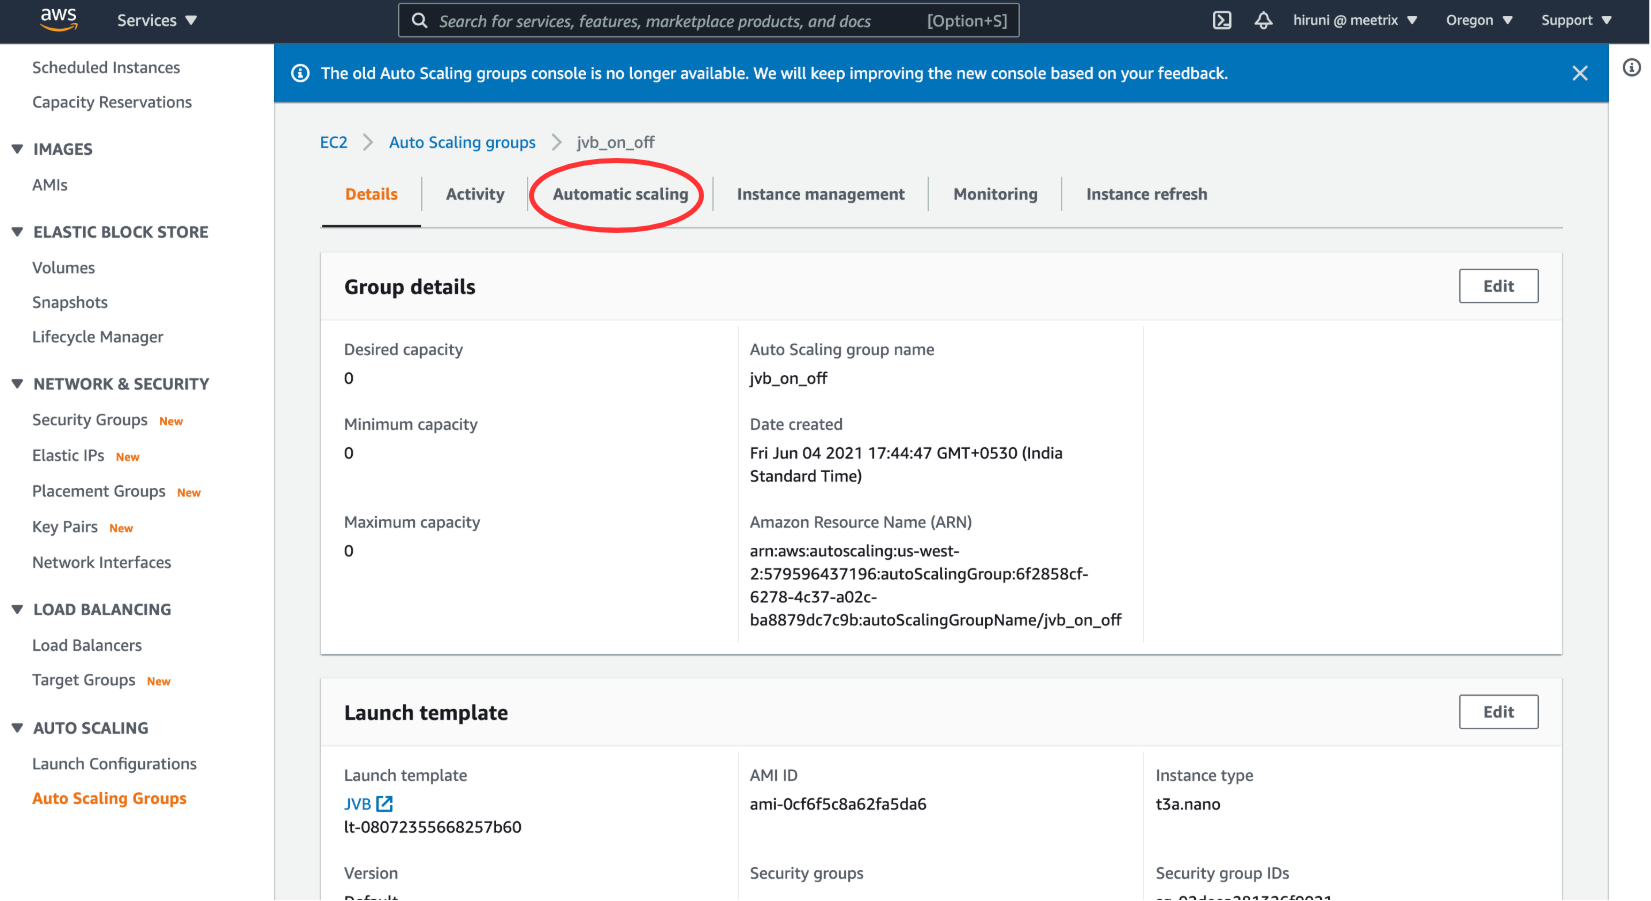Open the CloudShell terminal icon
The height and width of the screenshot is (901, 1651).
pos(1222,20)
